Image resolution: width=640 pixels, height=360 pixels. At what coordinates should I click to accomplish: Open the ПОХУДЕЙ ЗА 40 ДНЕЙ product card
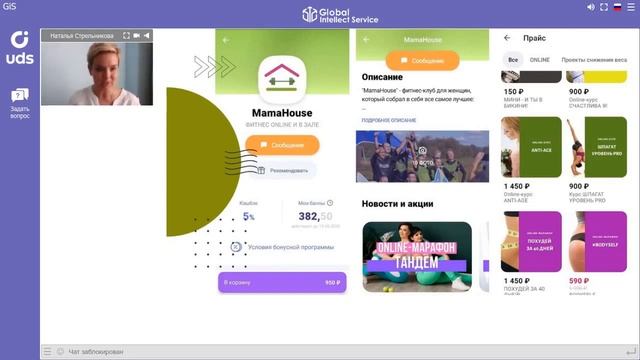pyautogui.click(x=531, y=242)
